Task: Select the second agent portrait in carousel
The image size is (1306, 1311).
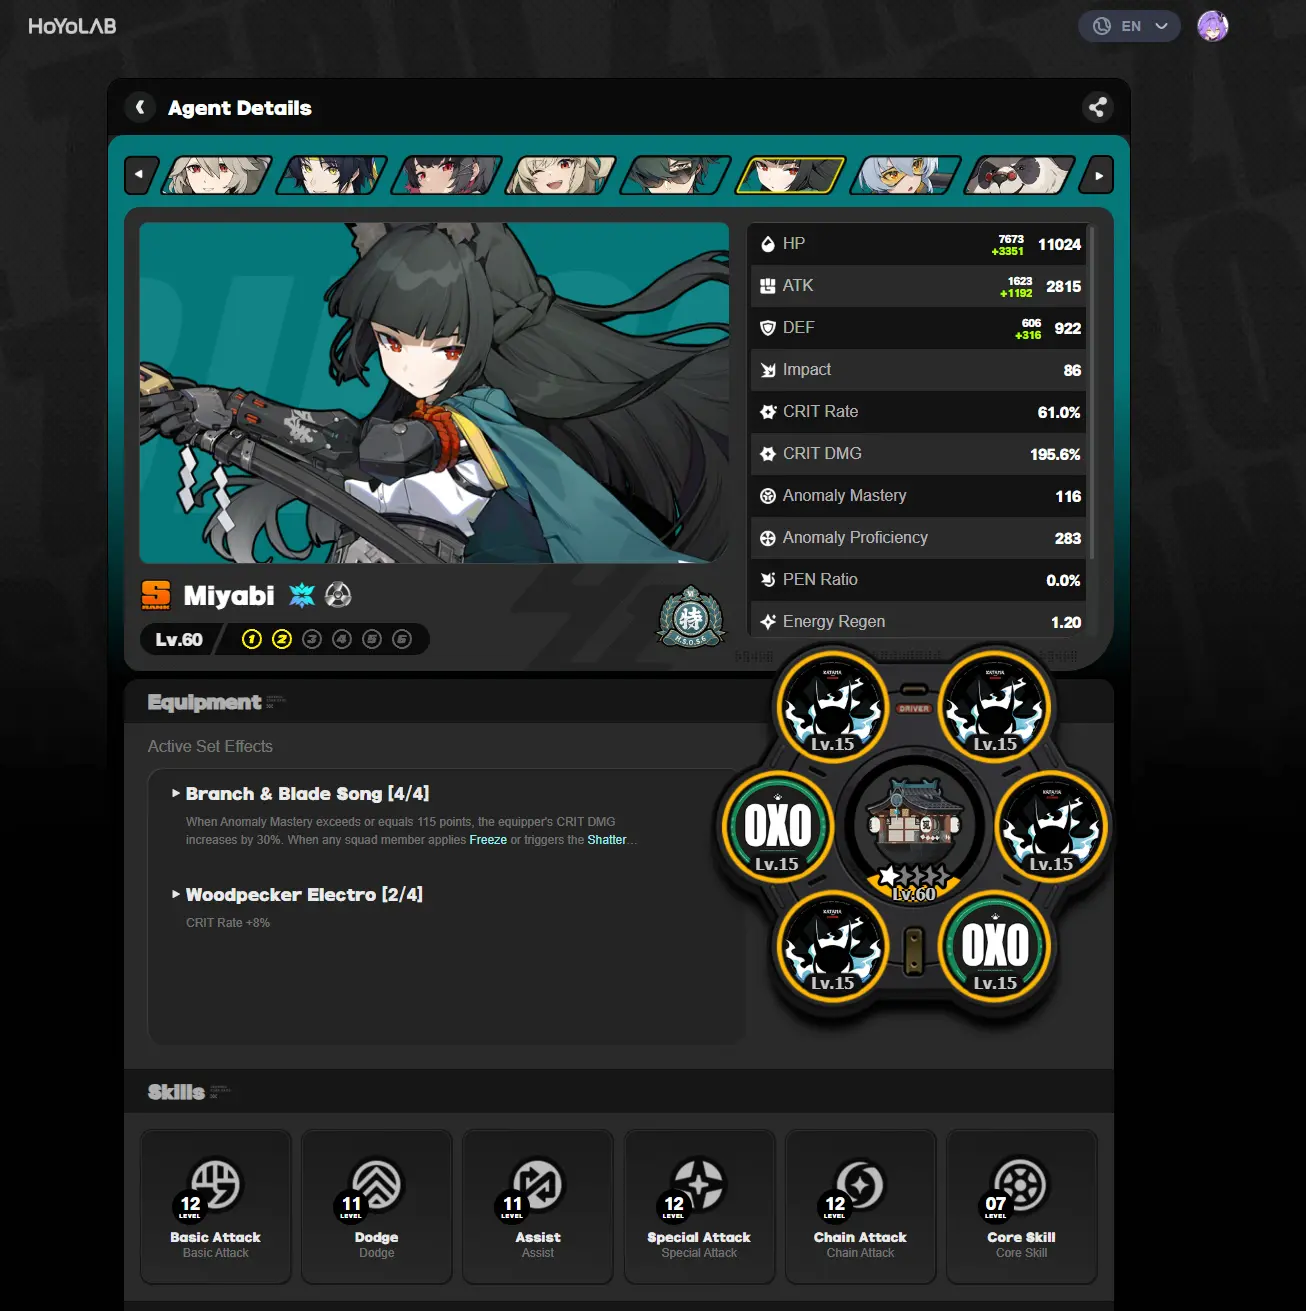Action: tap(331, 175)
